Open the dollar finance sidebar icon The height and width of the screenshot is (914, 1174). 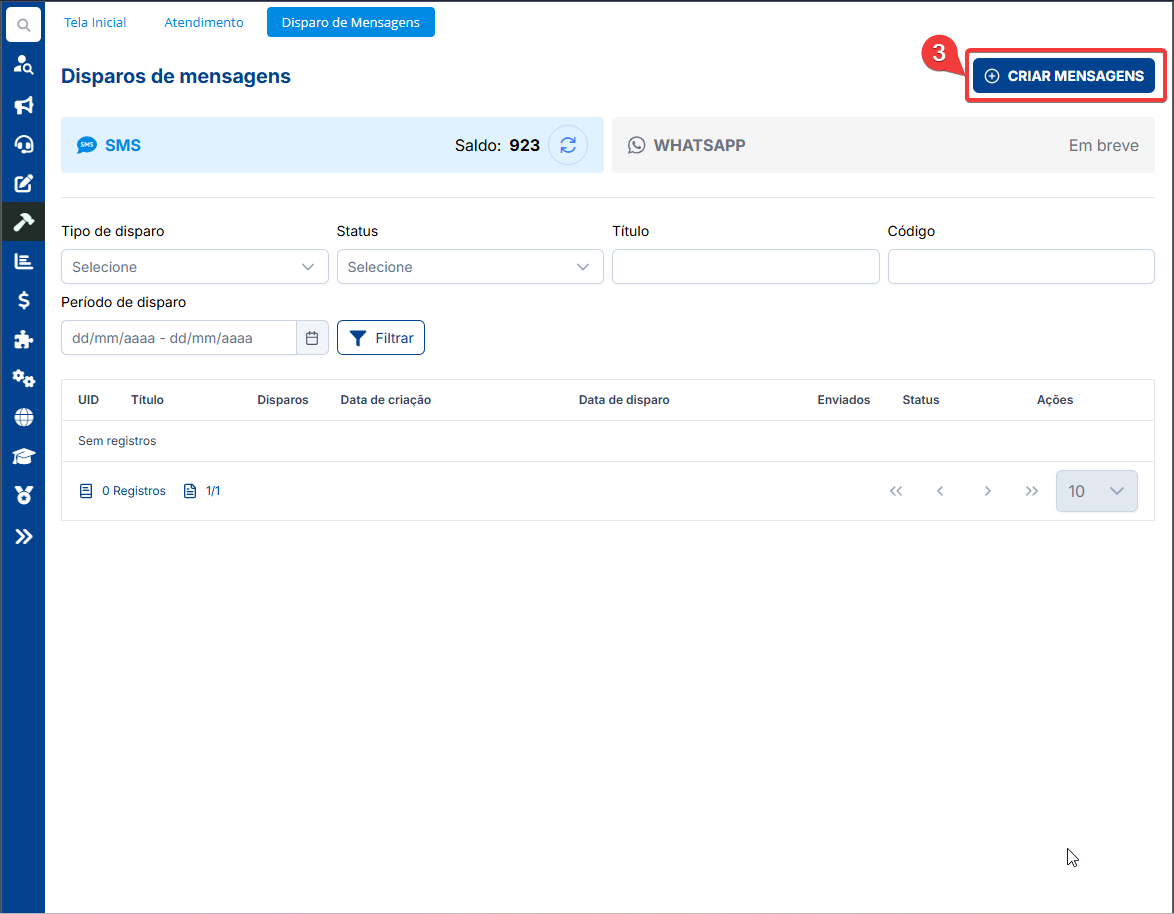pyautogui.click(x=23, y=300)
